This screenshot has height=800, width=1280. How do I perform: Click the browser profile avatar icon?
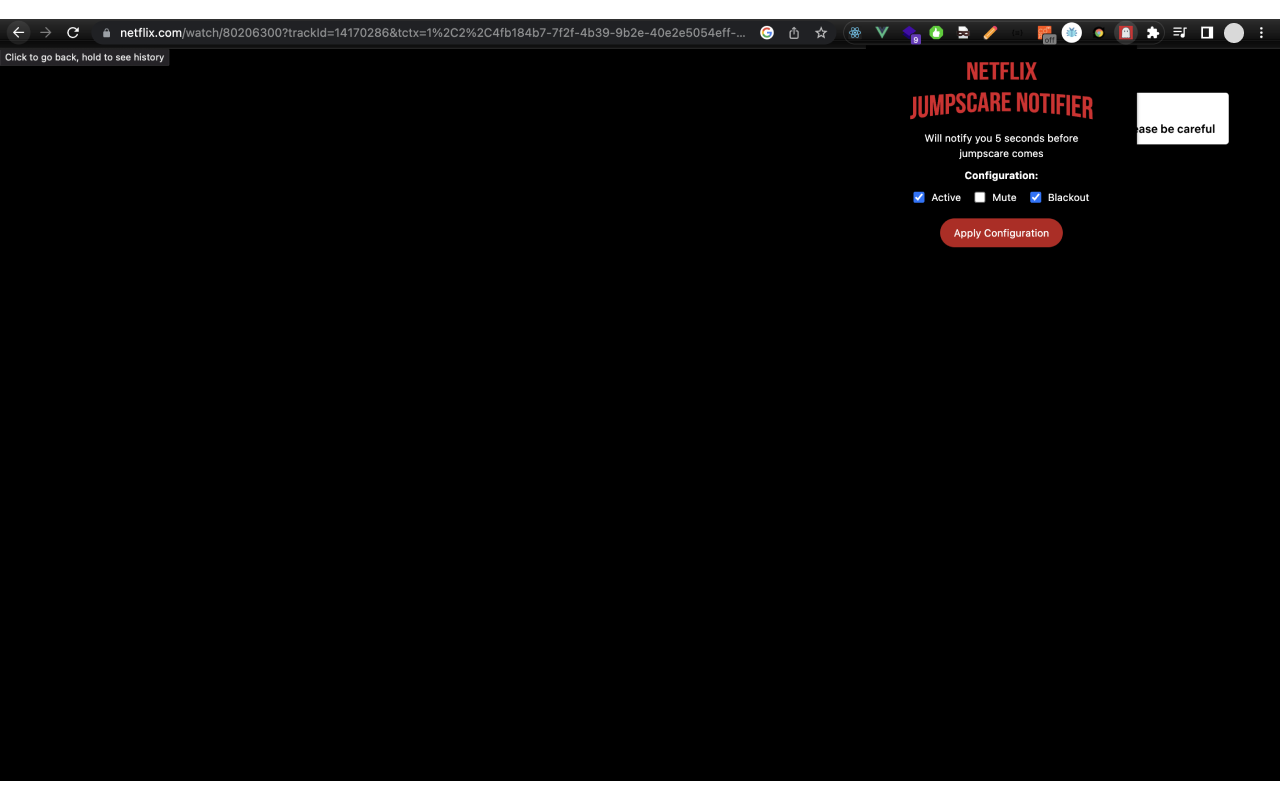[1234, 32]
